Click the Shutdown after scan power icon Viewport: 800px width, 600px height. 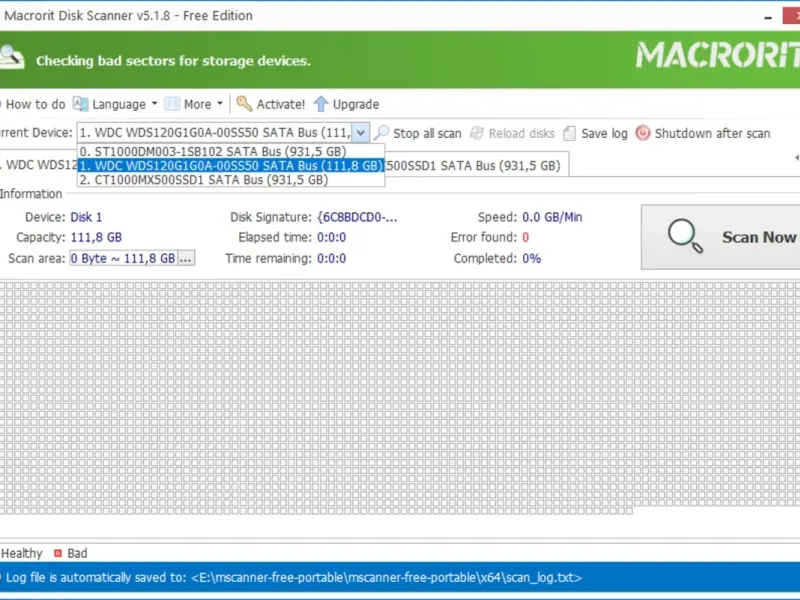coord(642,133)
